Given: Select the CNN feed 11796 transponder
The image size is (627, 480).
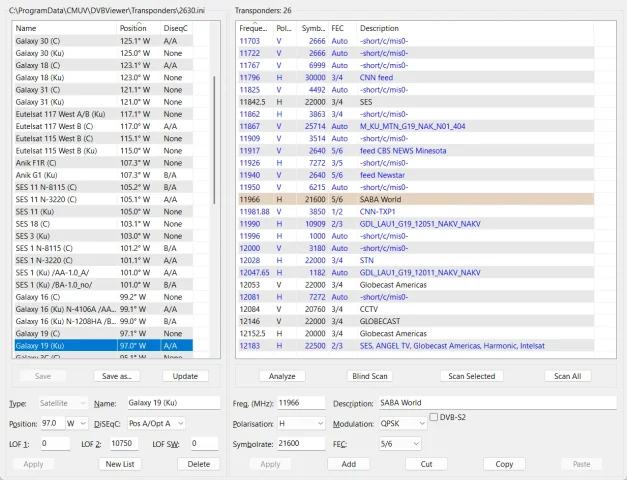Looking at the screenshot, I should pyautogui.click(x=416, y=78).
